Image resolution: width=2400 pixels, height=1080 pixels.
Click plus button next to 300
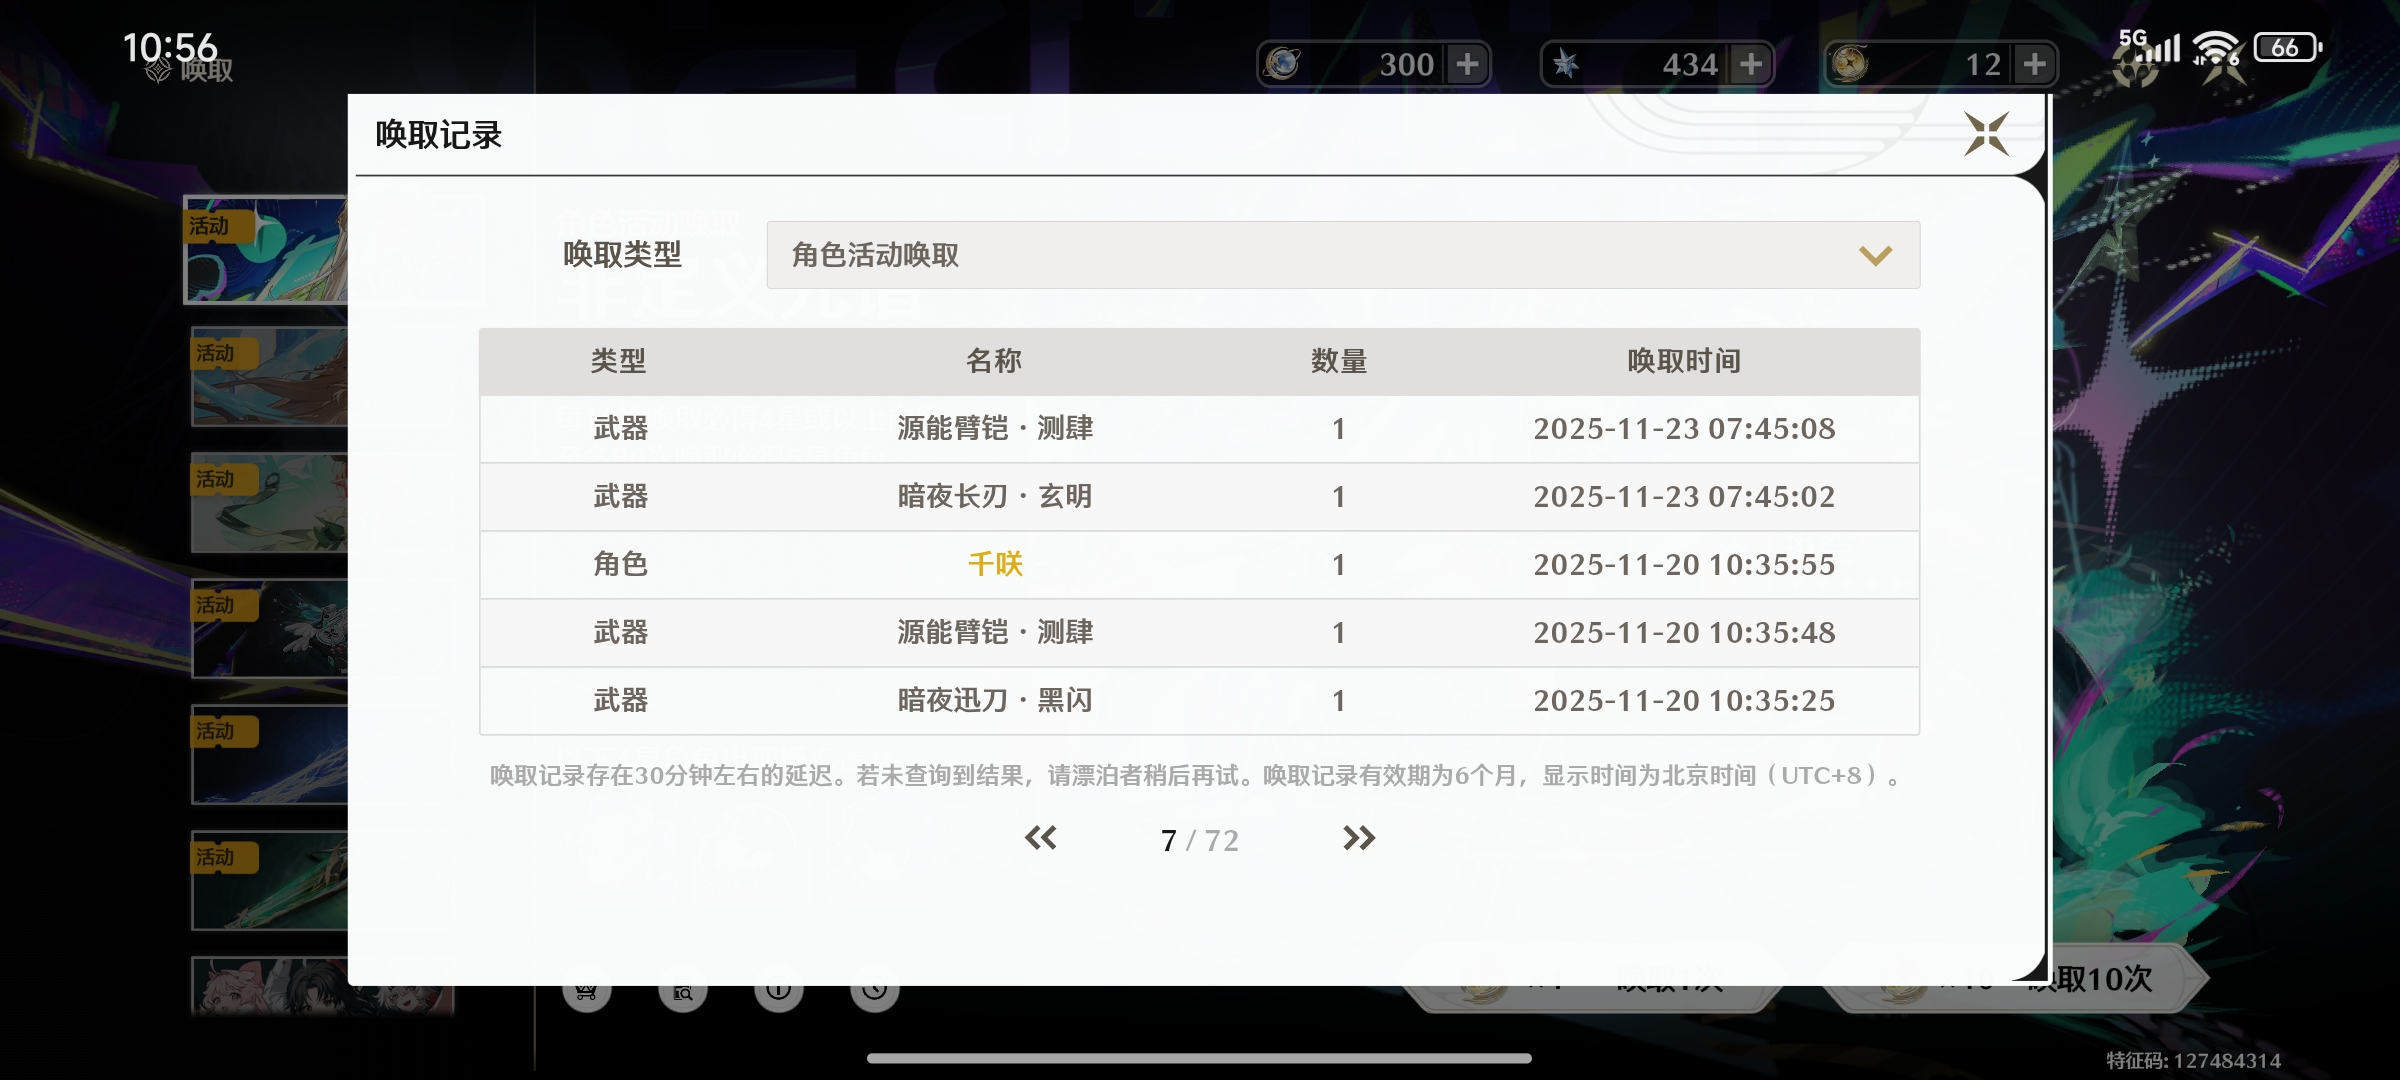(x=1467, y=65)
